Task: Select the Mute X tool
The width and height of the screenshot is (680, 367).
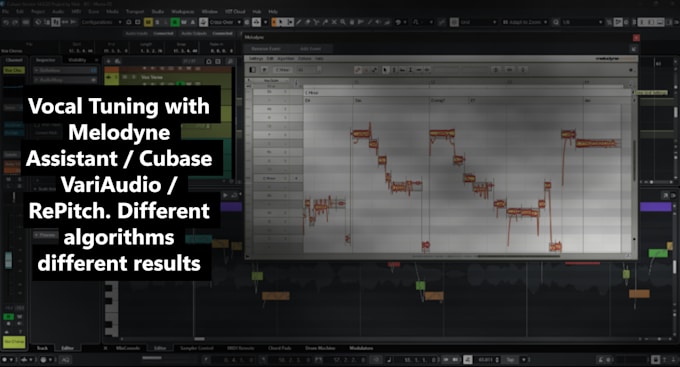Action: coord(334,22)
